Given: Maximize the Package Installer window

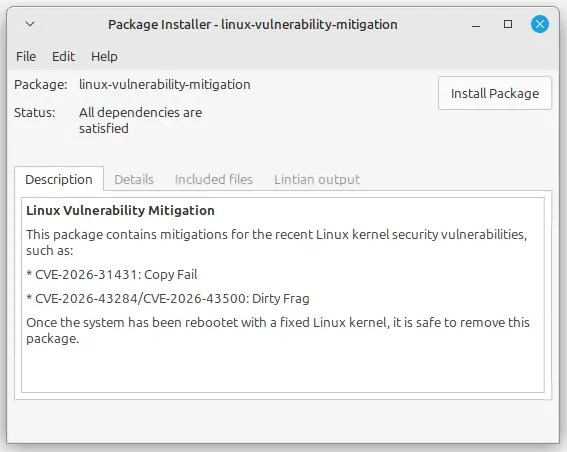Looking at the screenshot, I should point(508,24).
